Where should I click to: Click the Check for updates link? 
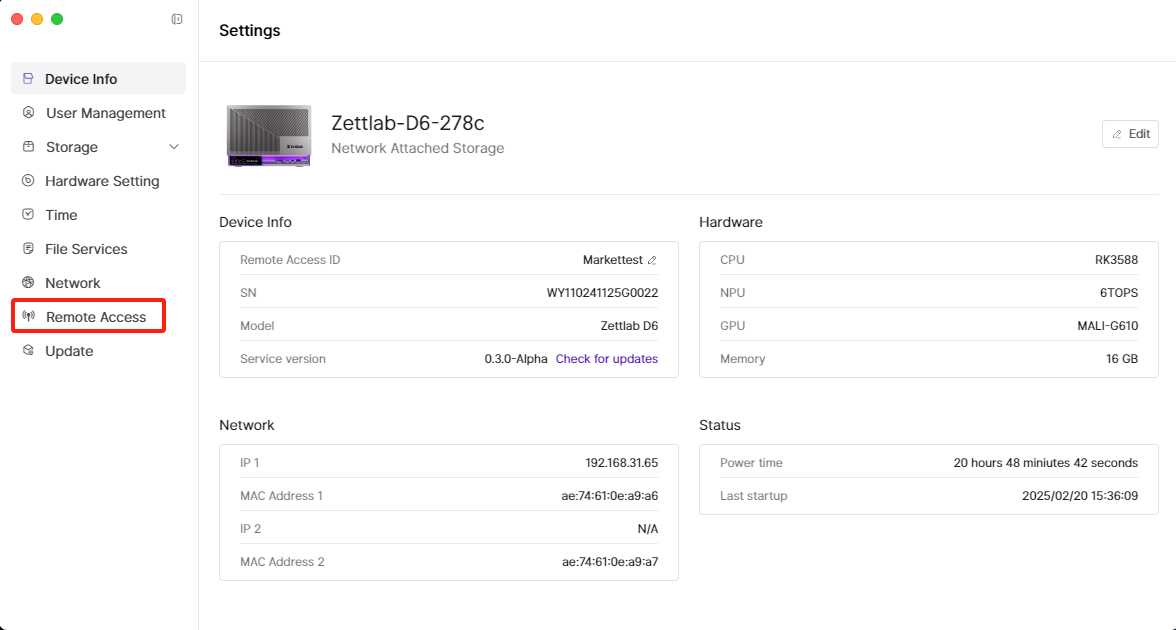coord(606,359)
